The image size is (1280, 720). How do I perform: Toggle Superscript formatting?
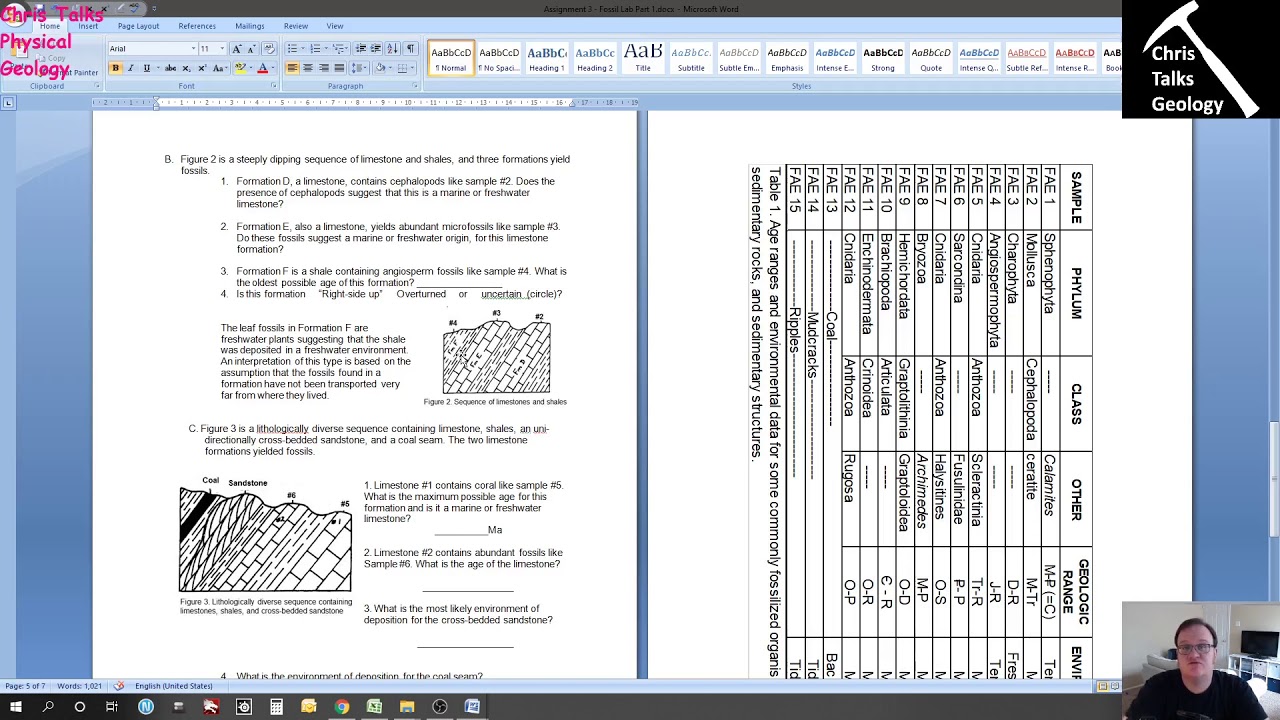pyautogui.click(x=202, y=68)
